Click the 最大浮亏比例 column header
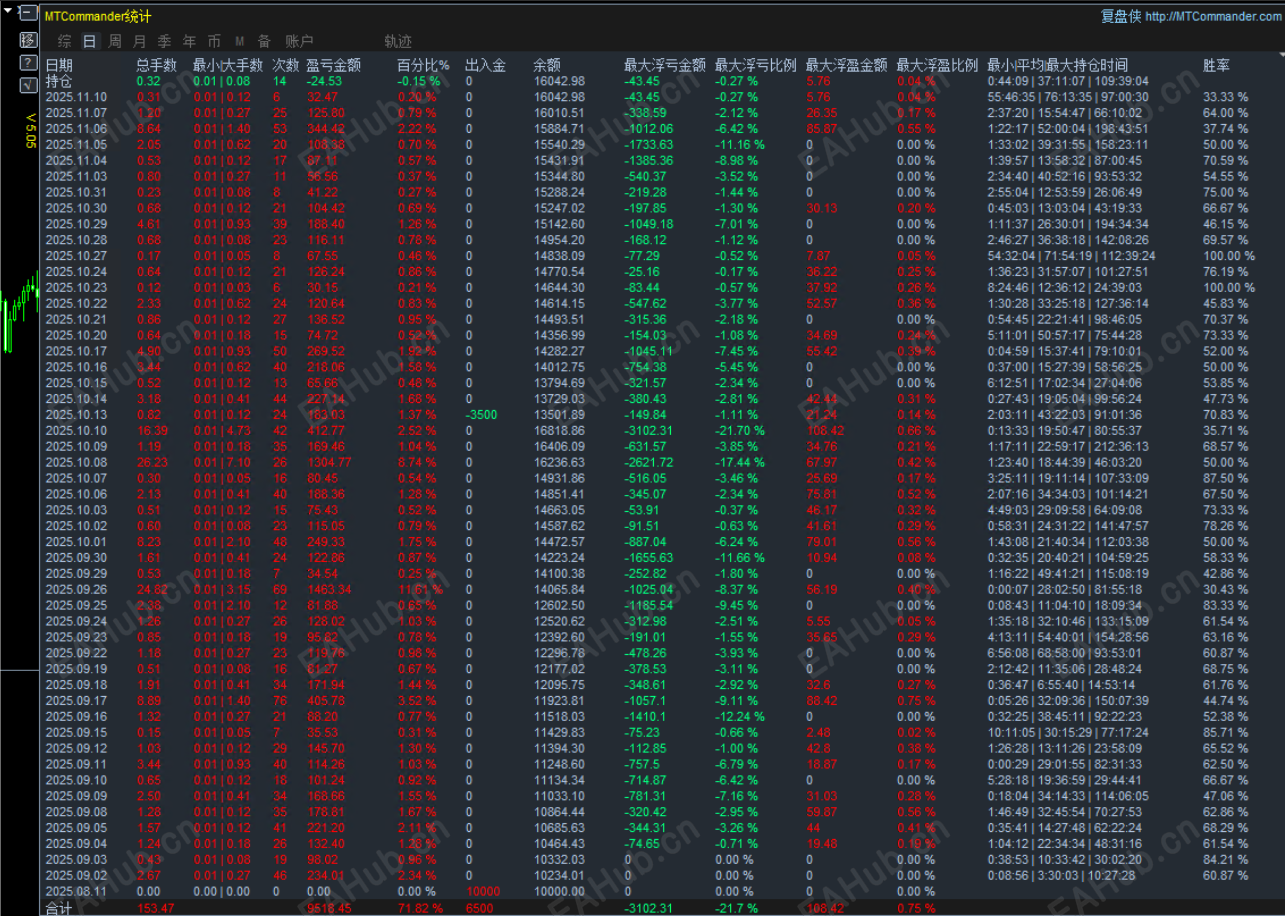This screenshot has height=916, width=1285. click(756, 65)
